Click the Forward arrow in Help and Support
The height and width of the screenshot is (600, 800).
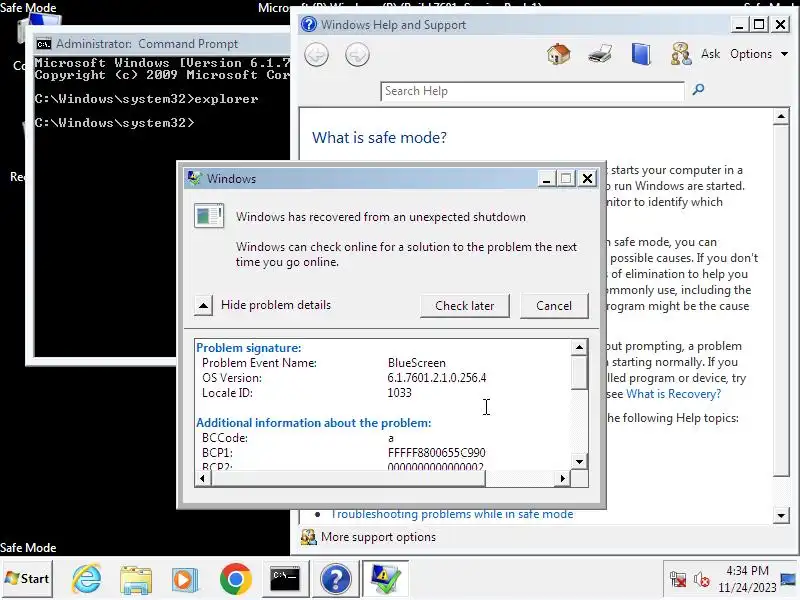(357, 55)
